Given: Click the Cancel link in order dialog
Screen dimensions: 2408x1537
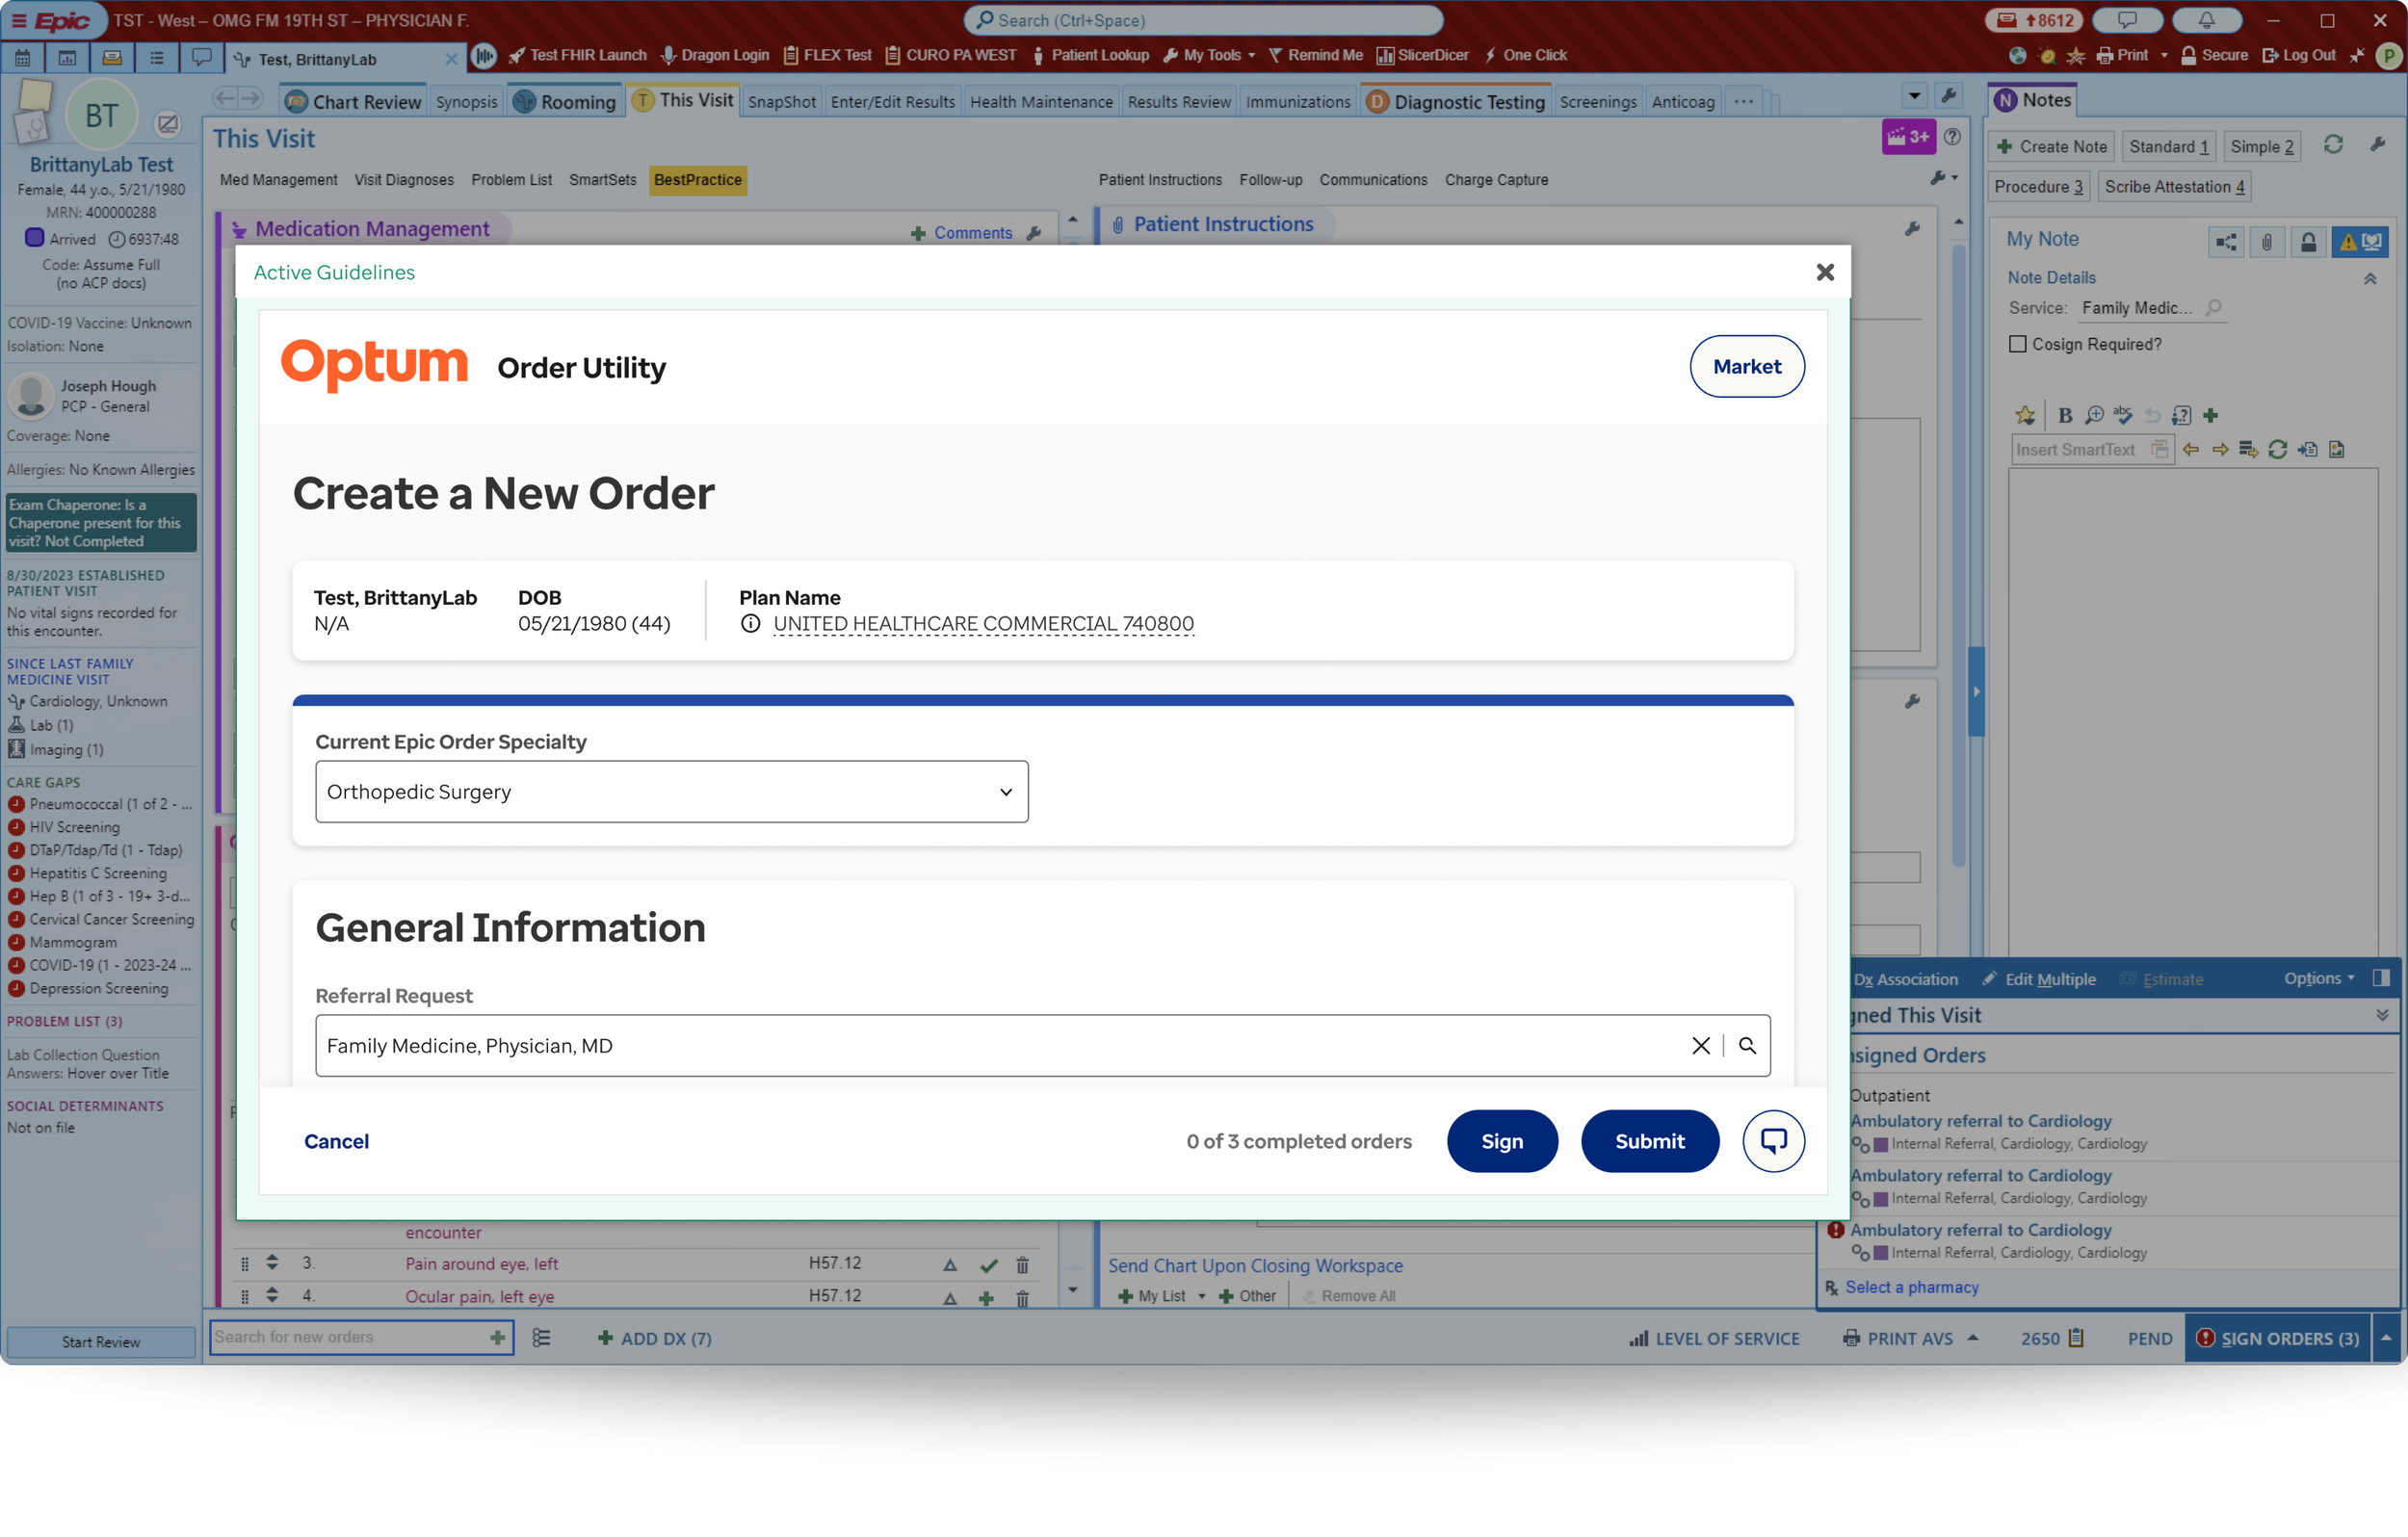Looking at the screenshot, I should coord(336,1141).
